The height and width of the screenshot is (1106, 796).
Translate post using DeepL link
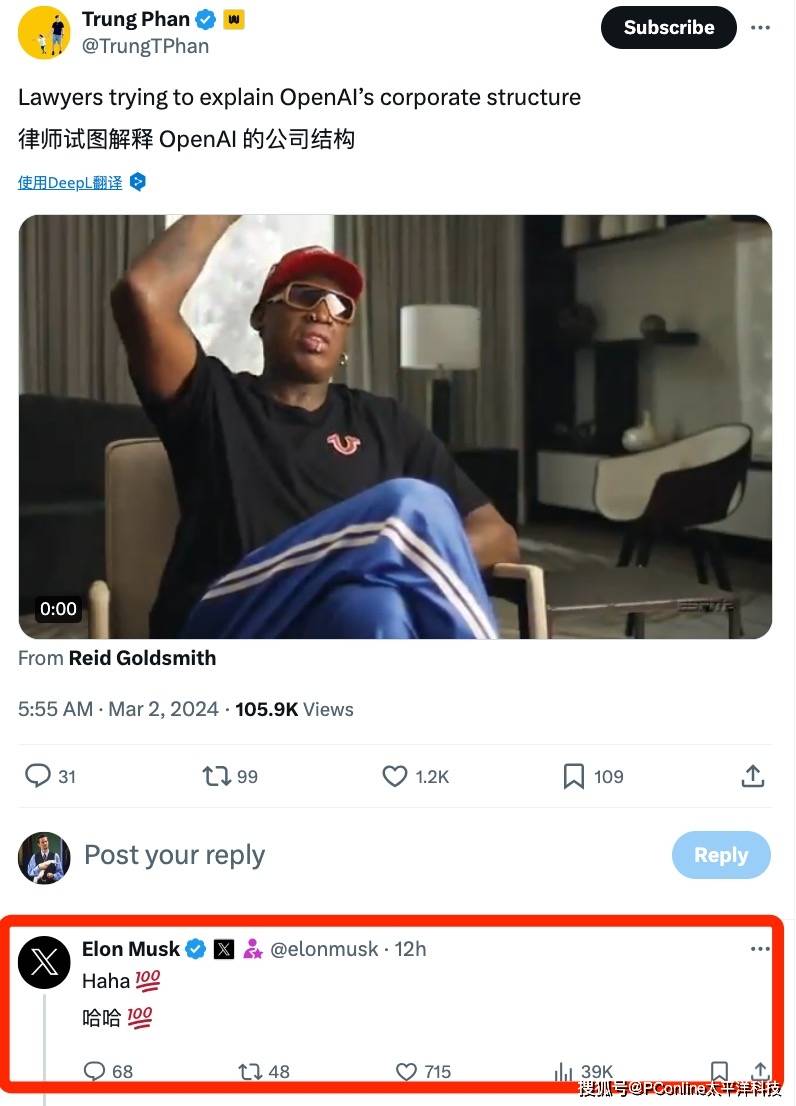(x=70, y=182)
